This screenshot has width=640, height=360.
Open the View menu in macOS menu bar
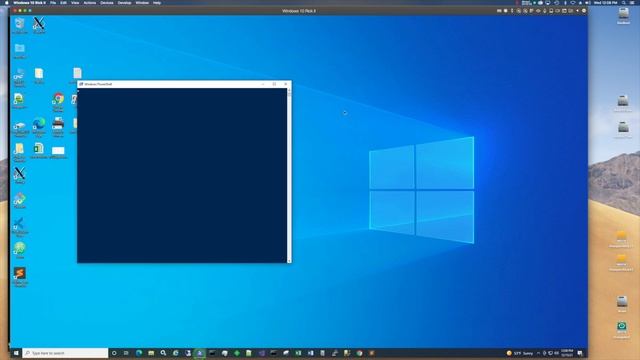75,2
